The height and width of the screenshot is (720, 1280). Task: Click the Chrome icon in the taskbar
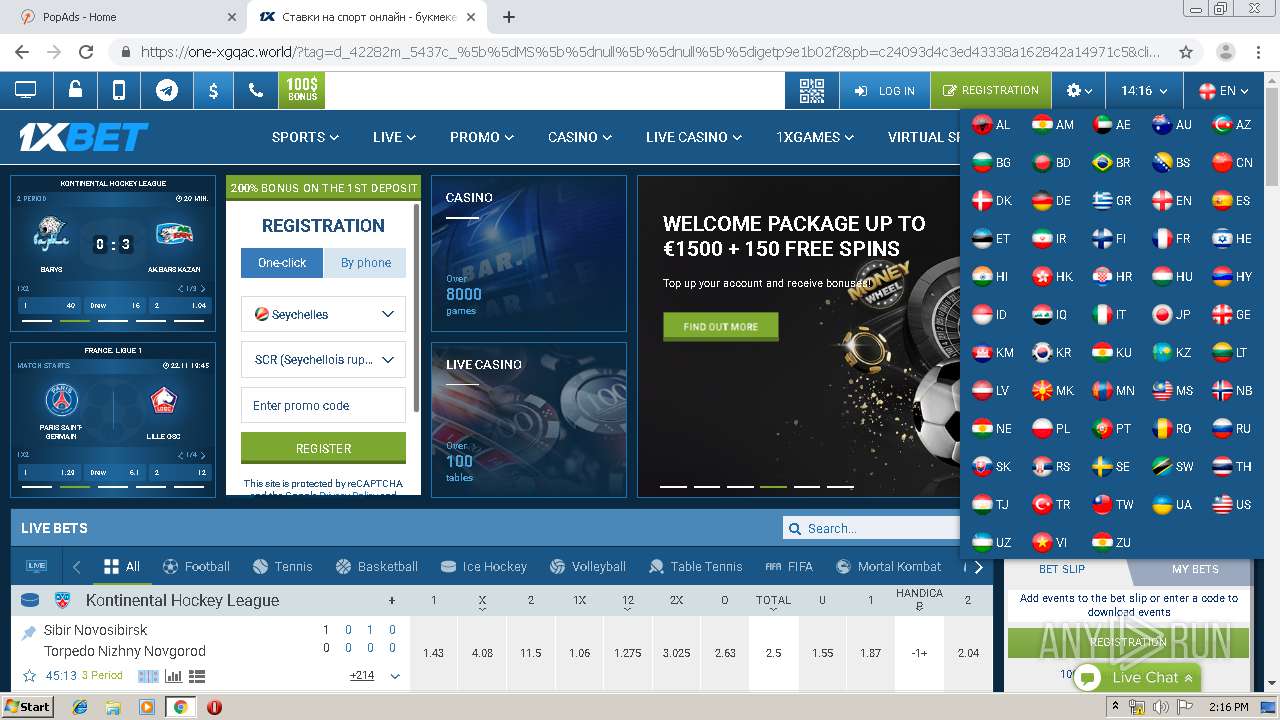180,707
